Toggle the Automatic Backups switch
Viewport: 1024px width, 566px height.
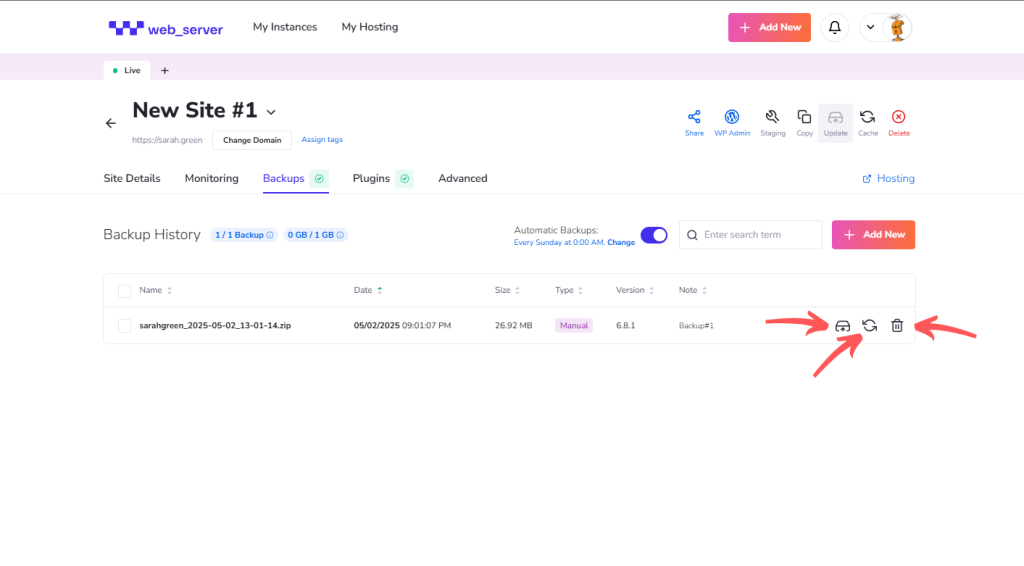[654, 235]
